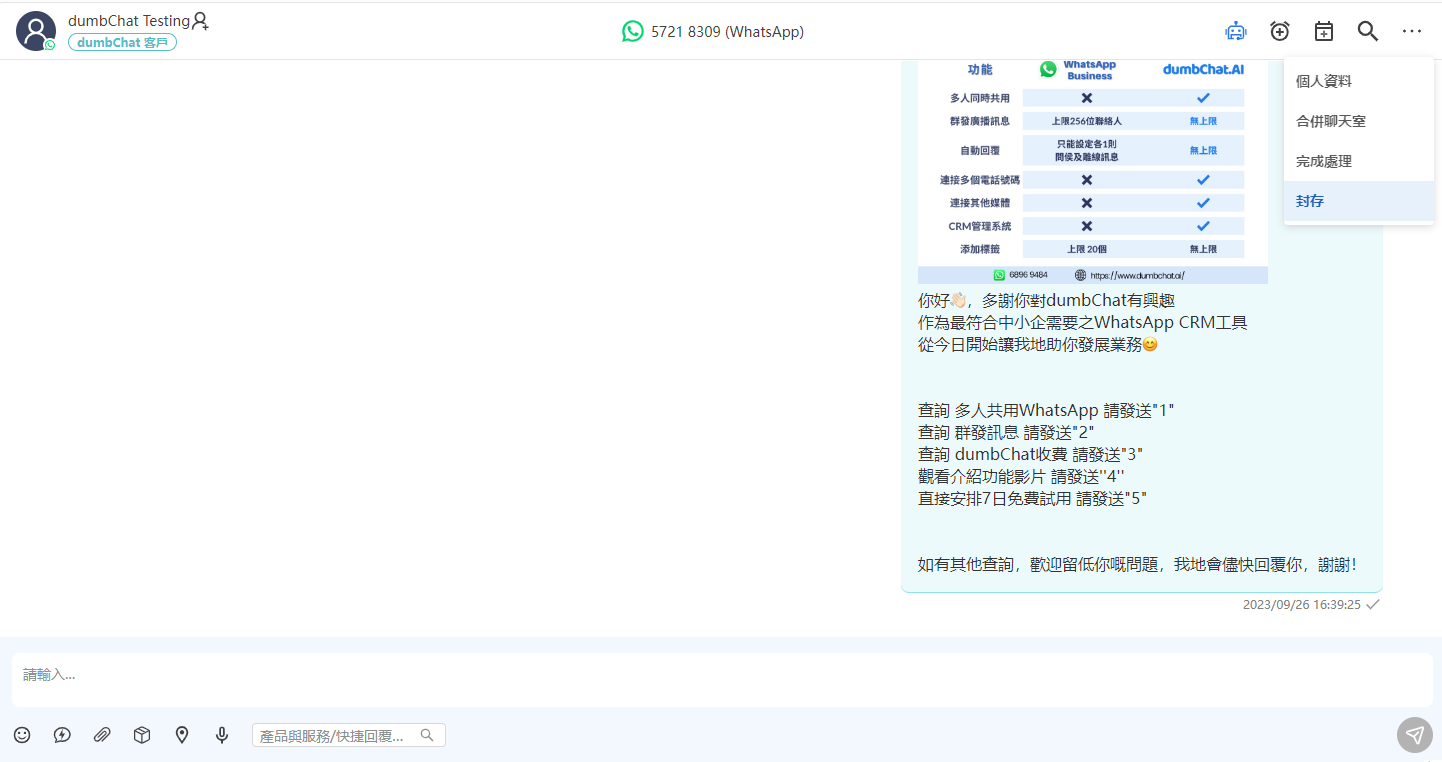Click the sent check mark beside timestamp
1442x762 pixels.
pos(1373,605)
